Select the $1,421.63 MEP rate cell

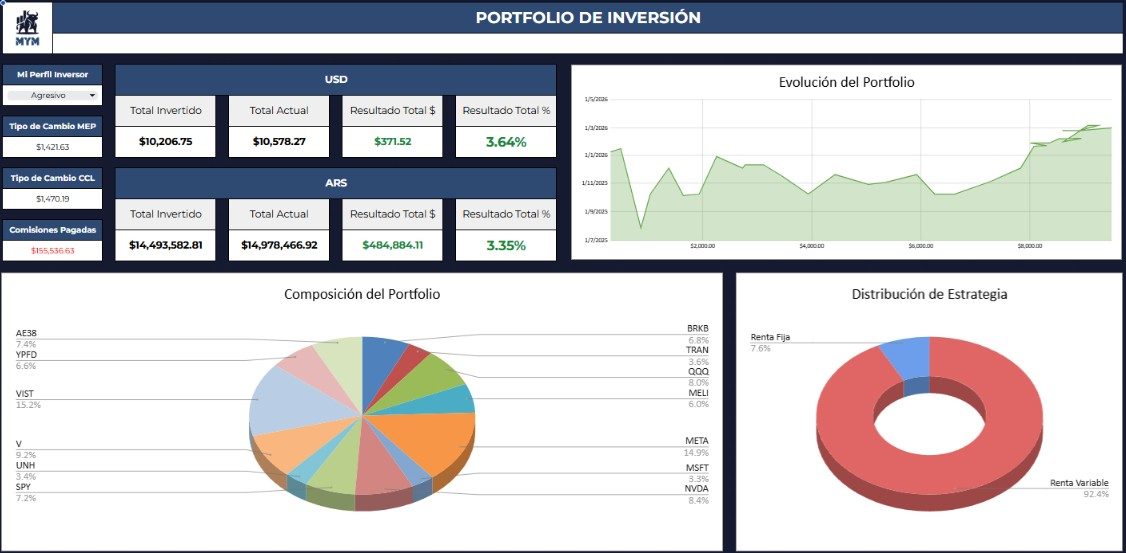pos(52,147)
